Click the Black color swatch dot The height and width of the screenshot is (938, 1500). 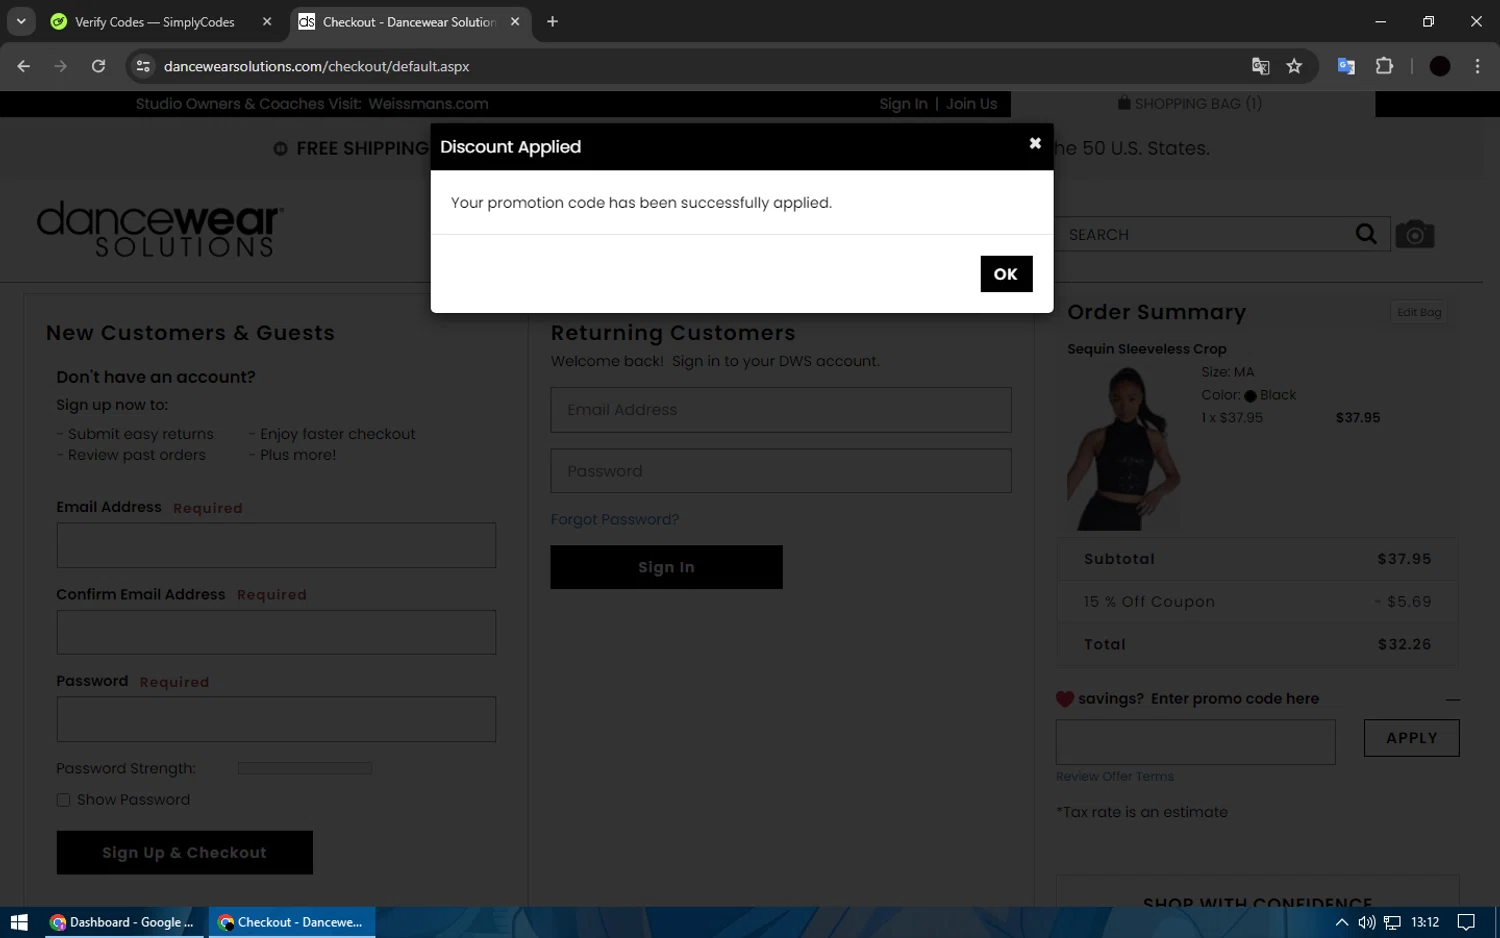click(x=1250, y=395)
